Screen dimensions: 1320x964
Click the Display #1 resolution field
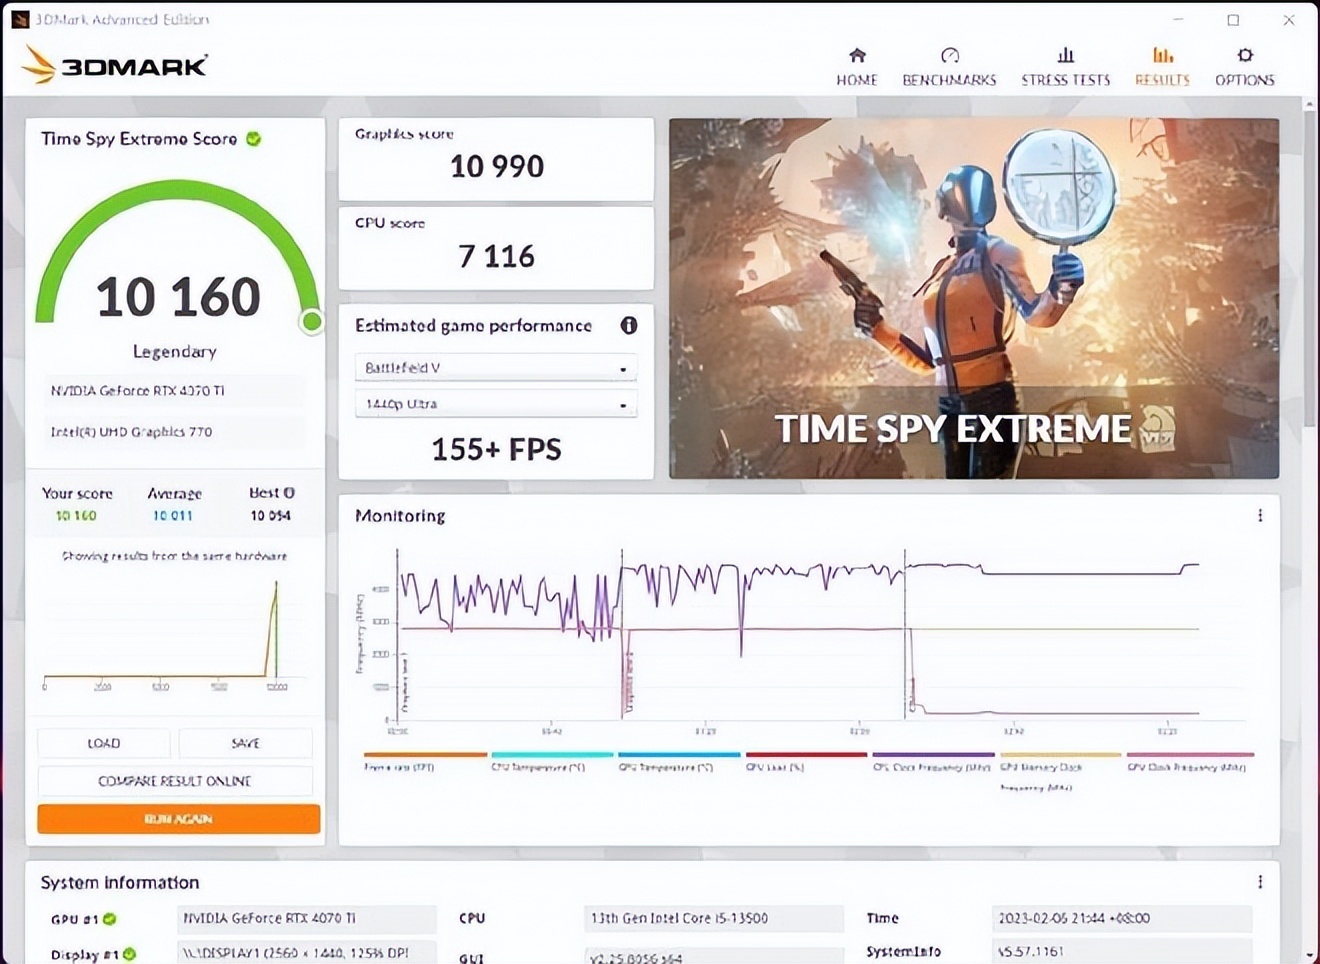pyautogui.click(x=307, y=952)
